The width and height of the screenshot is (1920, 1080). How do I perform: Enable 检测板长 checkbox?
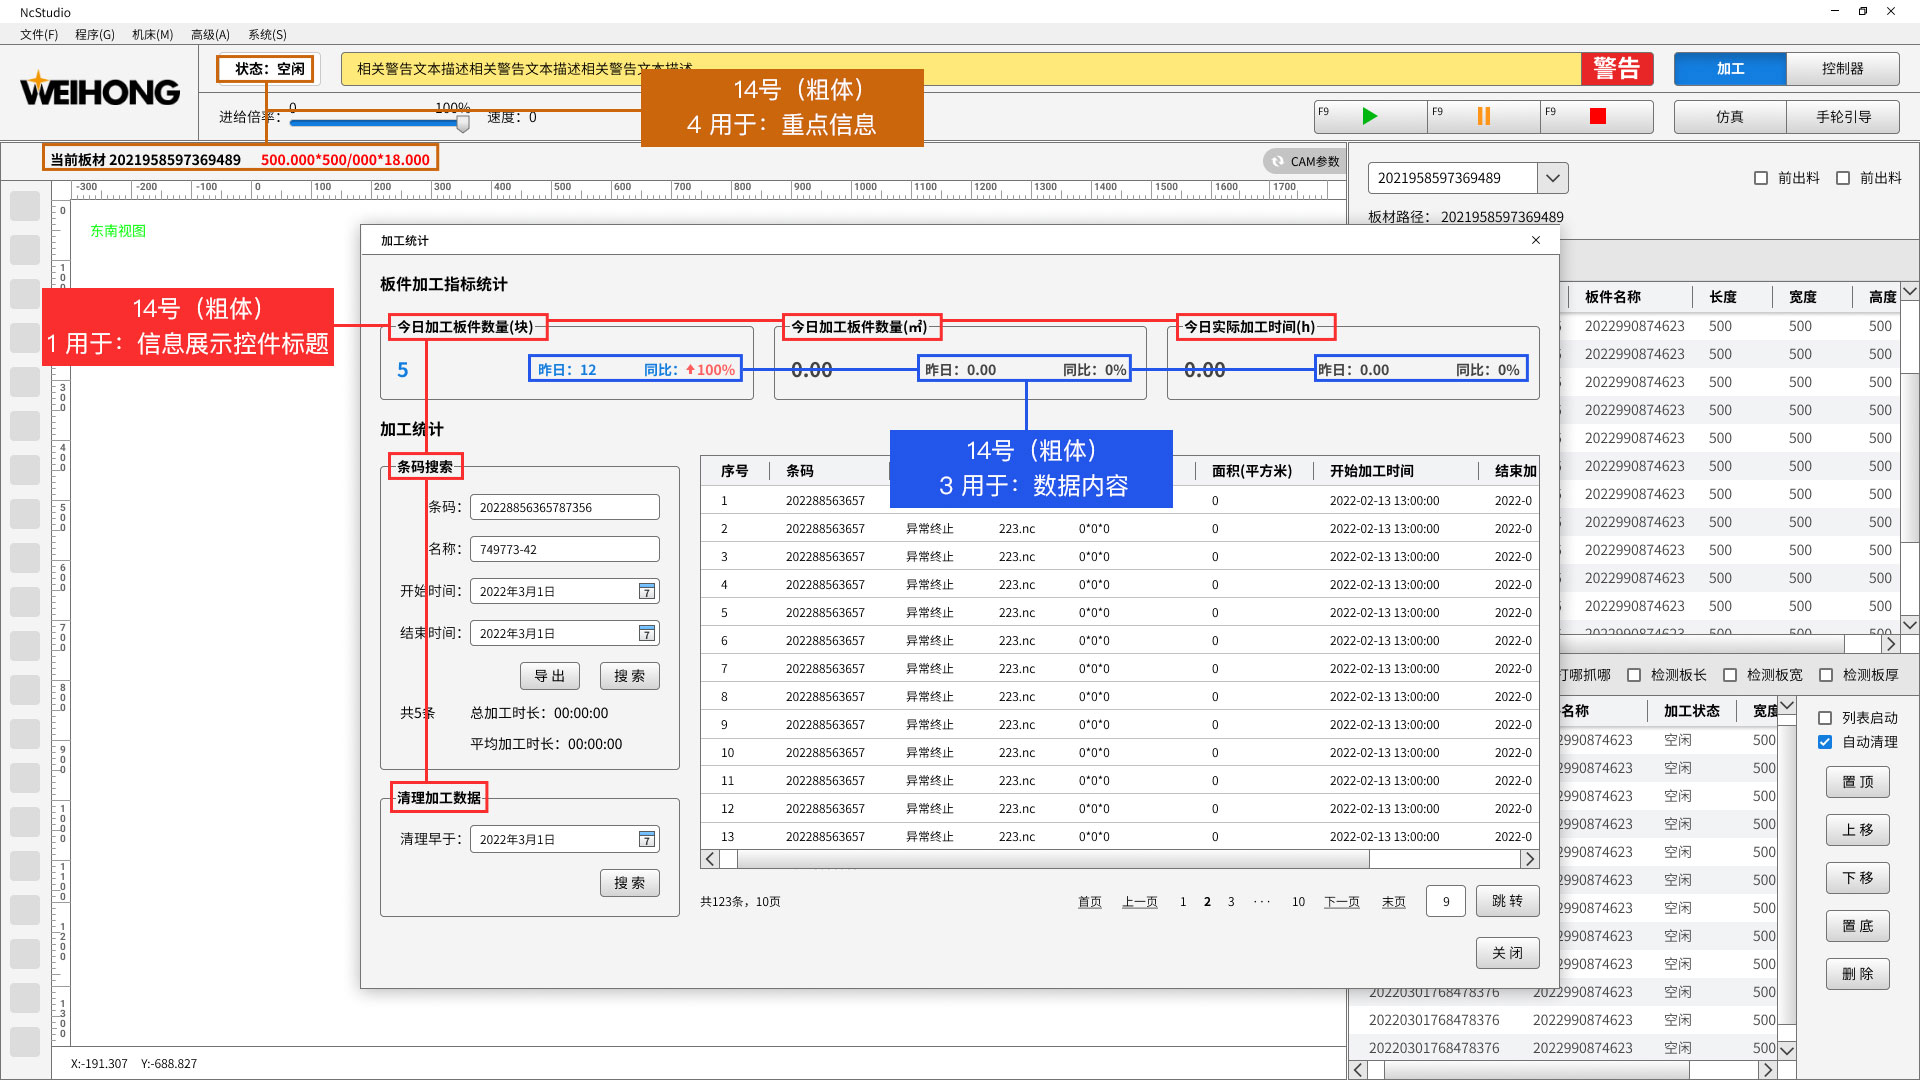tap(1634, 675)
